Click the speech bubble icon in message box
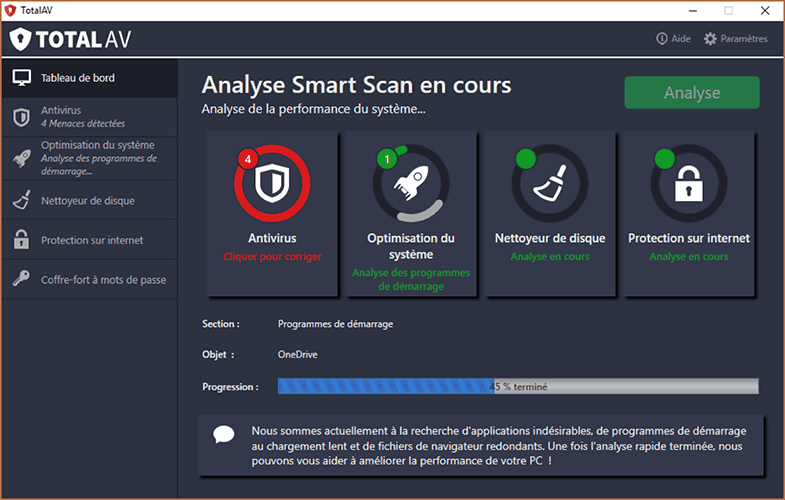 [223, 434]
